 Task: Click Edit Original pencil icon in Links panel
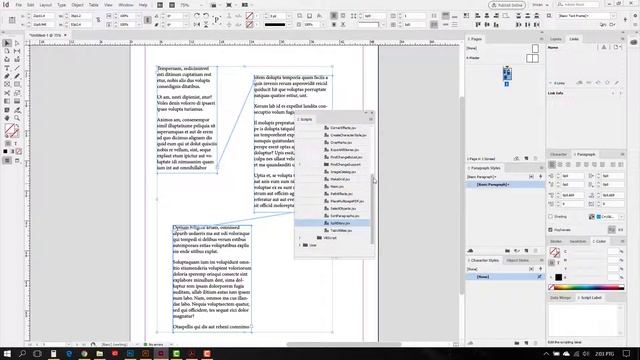(x=617, y=83)
